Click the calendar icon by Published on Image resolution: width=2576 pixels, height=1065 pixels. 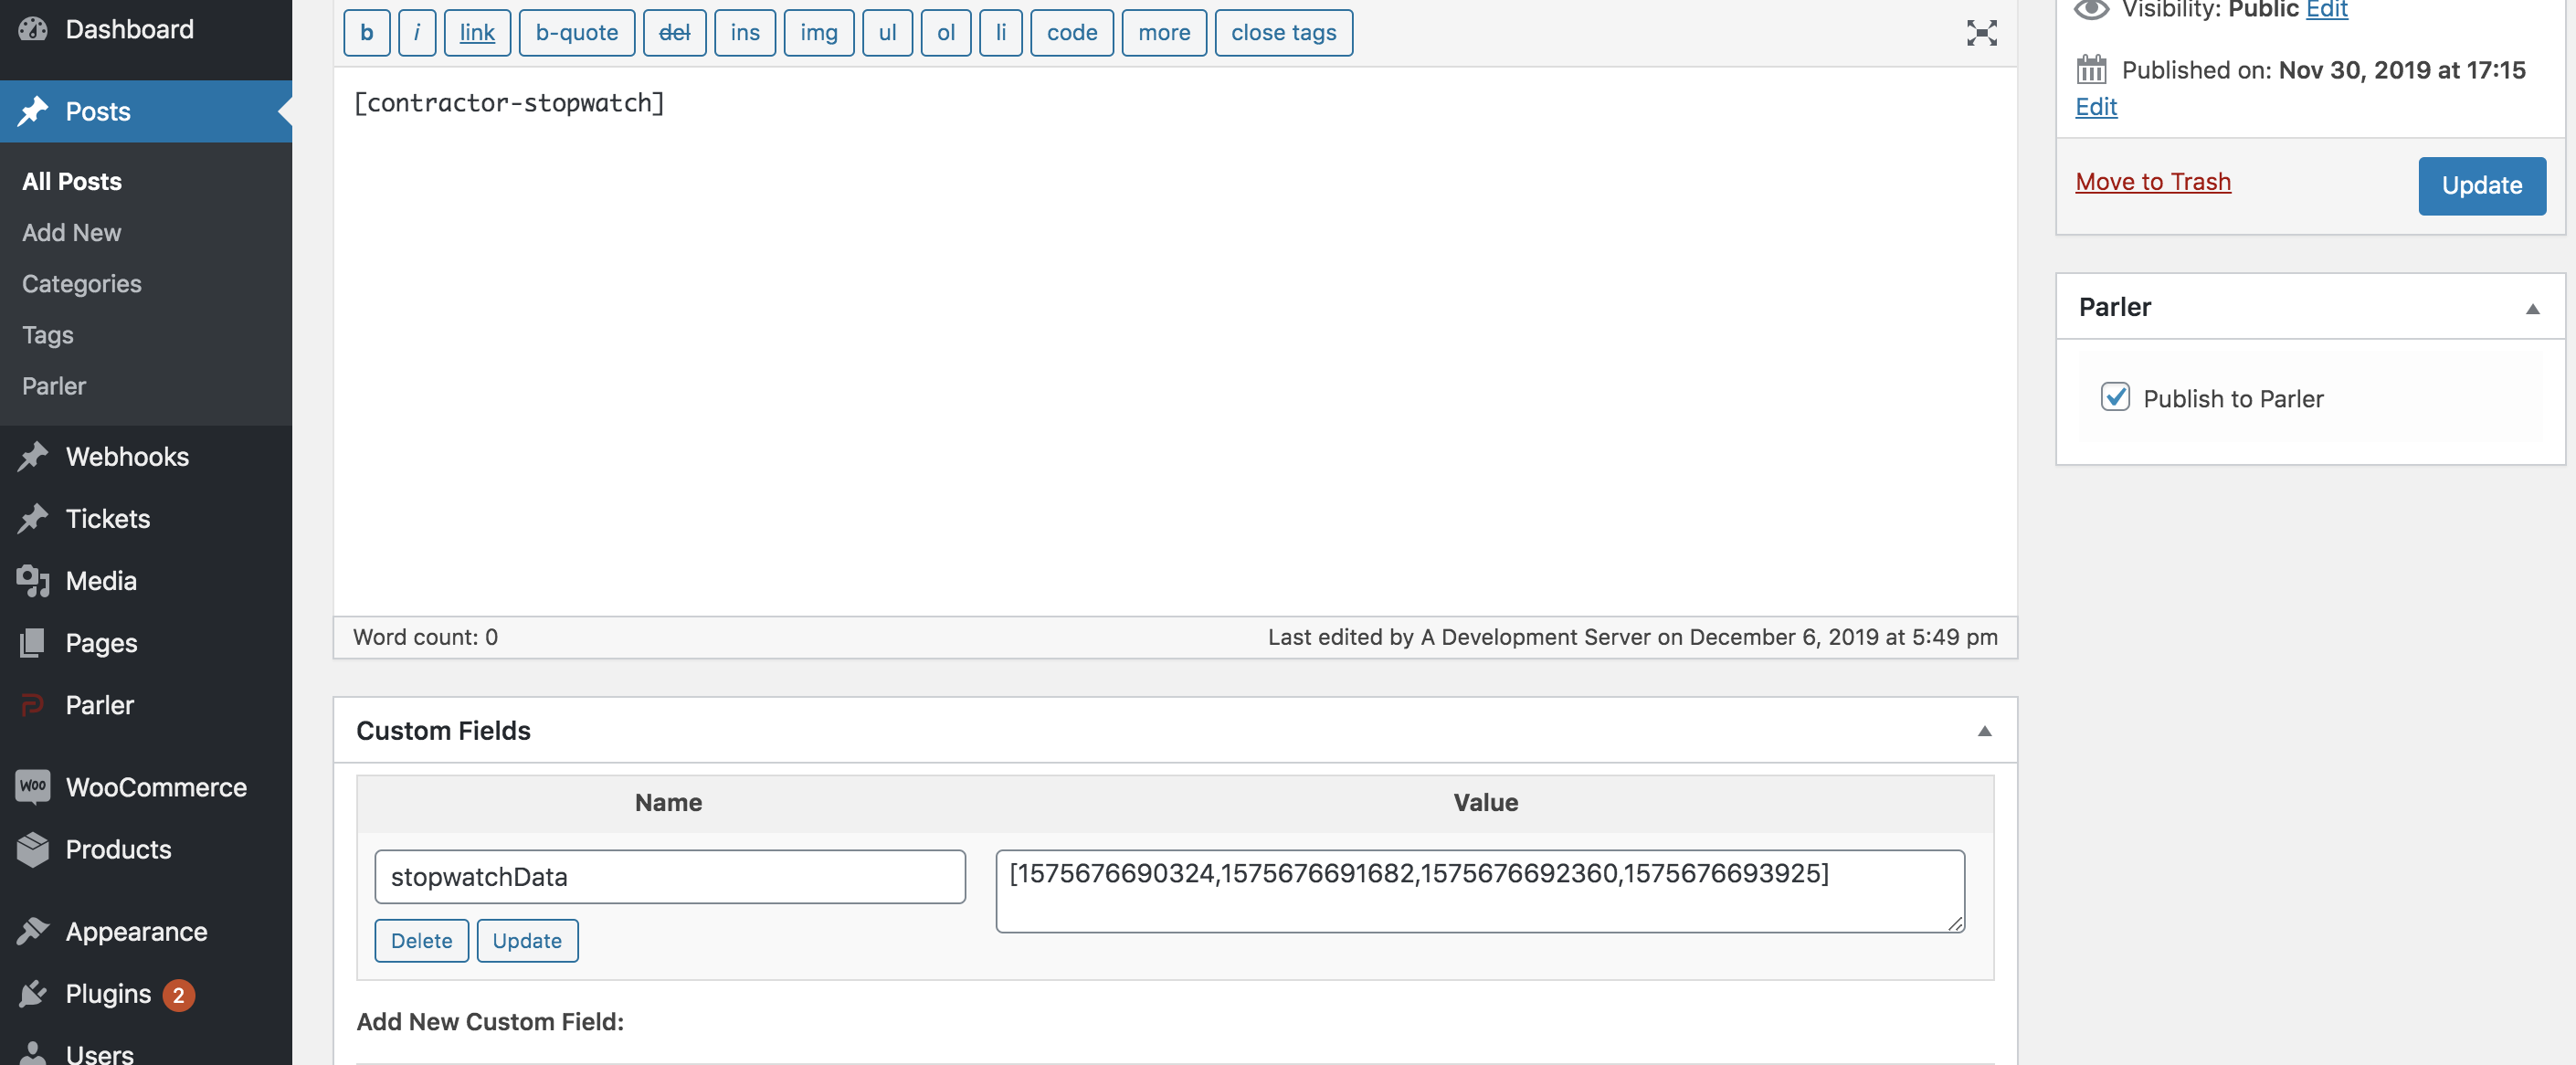click(2091, 69)
